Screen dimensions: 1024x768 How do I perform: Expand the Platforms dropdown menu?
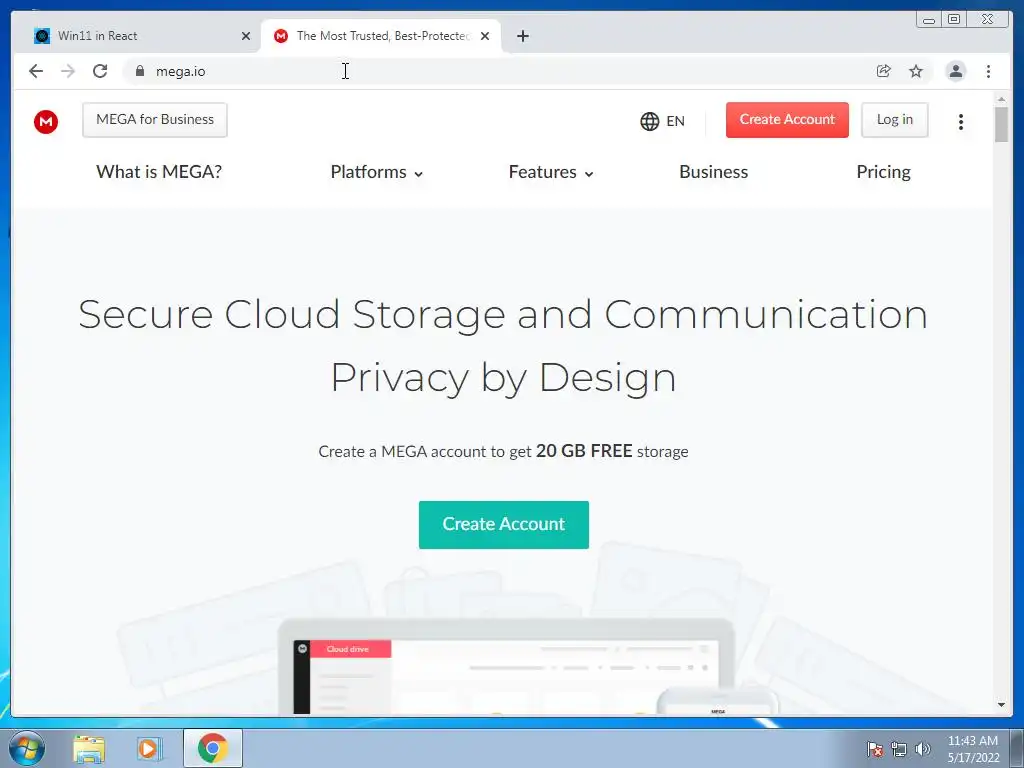(x=377, y=172)
